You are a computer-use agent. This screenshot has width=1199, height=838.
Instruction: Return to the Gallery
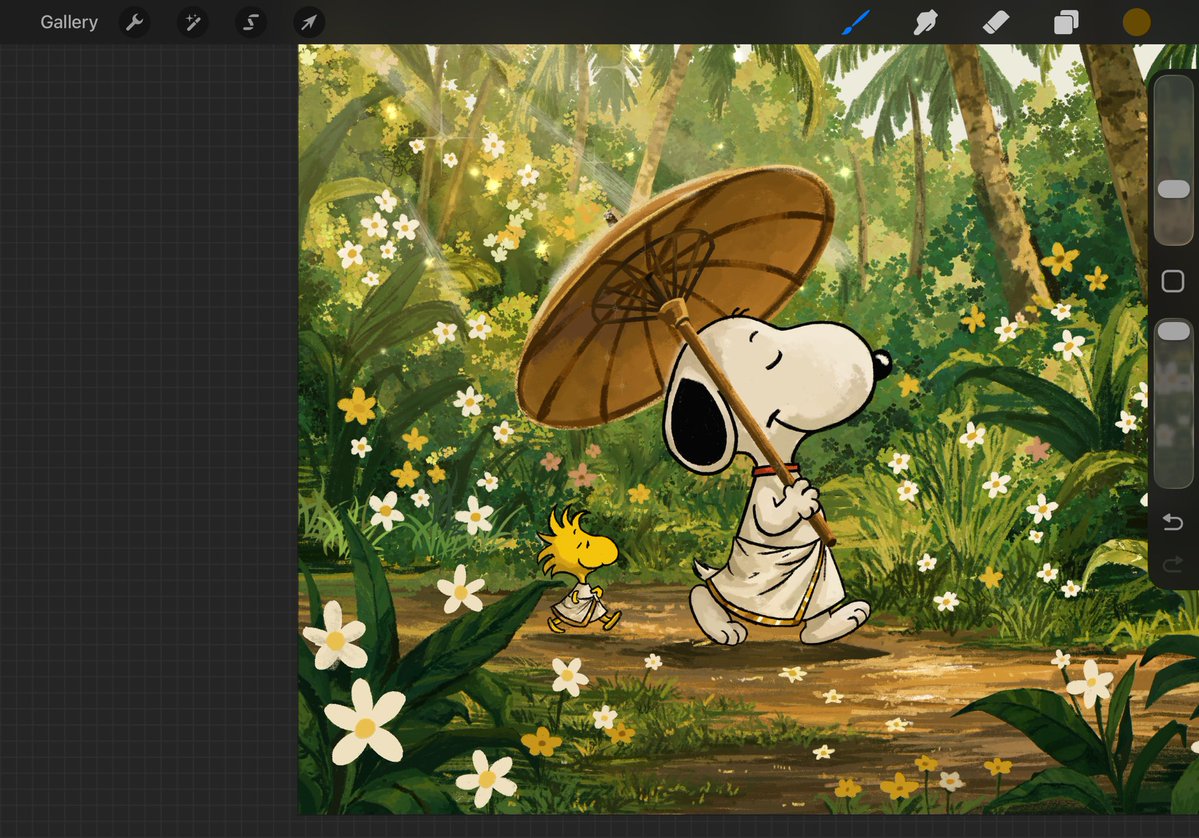click(x=69, y=22)
